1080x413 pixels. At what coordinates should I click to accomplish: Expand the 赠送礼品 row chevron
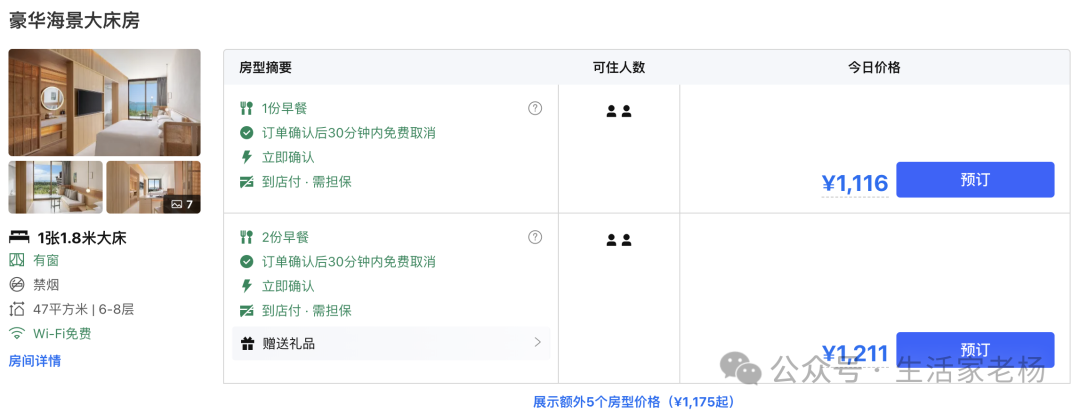[537, 343]
